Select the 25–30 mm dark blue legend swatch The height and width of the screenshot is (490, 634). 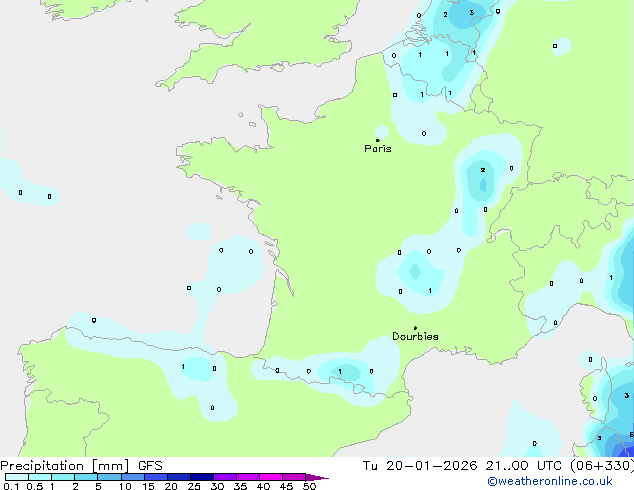click(x=202, y=477)
